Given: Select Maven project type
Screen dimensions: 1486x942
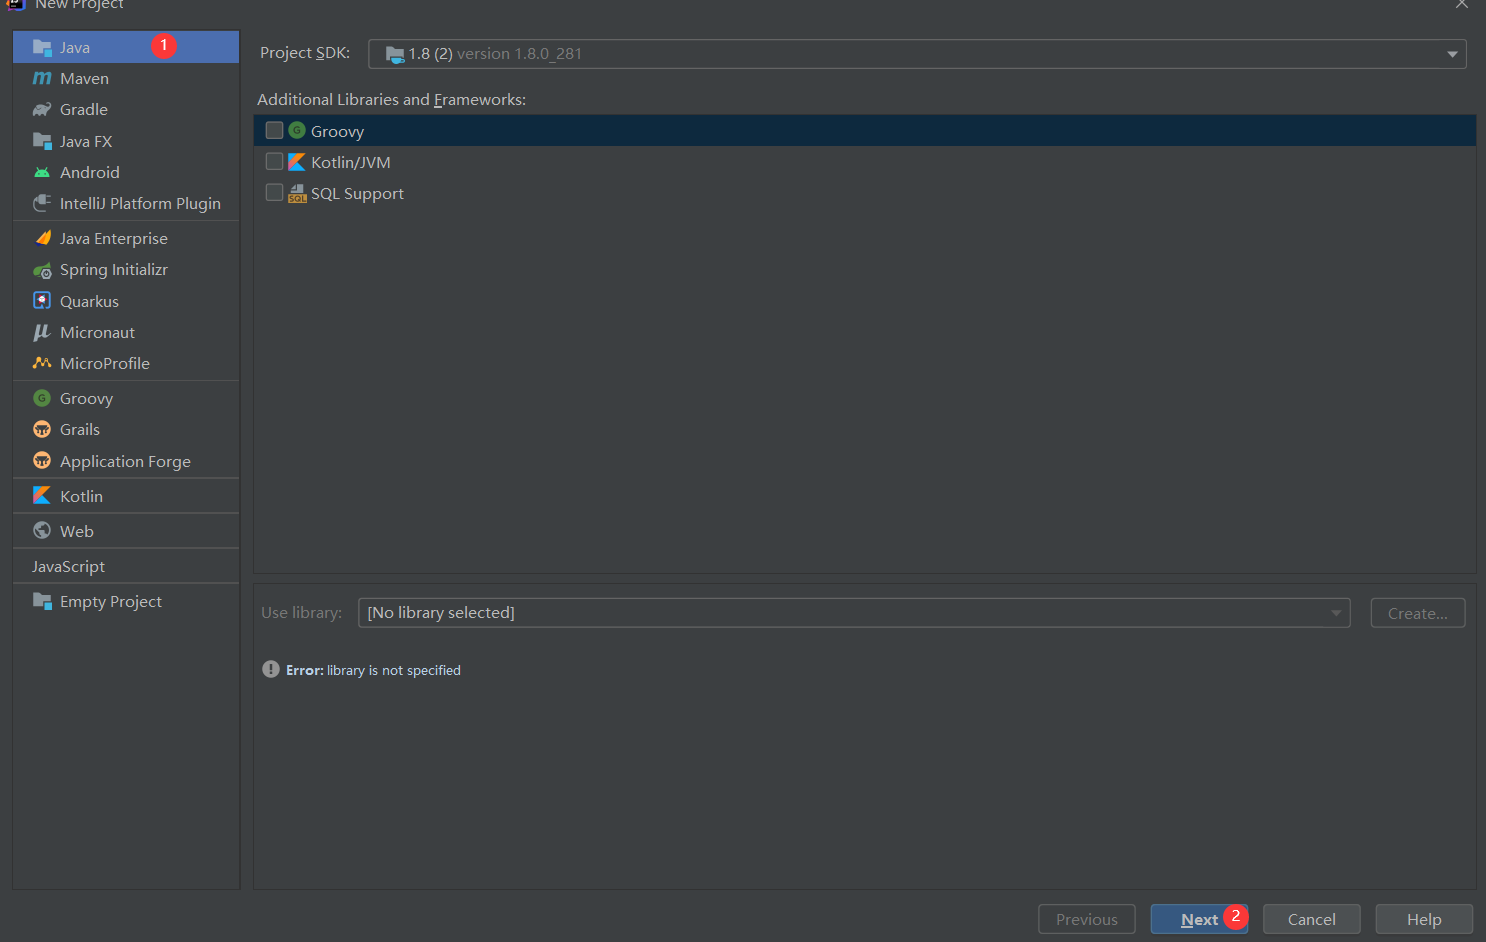Looking at the screenshot, I should (126, 78).
